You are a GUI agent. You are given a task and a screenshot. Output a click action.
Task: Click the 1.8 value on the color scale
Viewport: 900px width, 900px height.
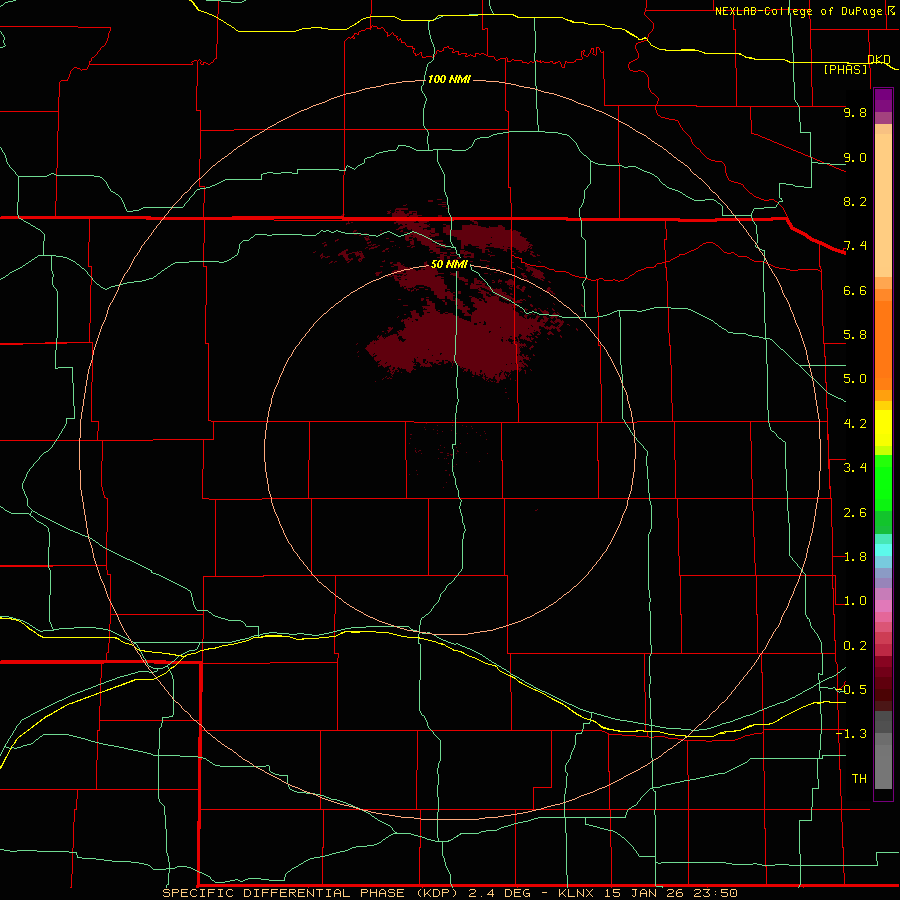855,557
